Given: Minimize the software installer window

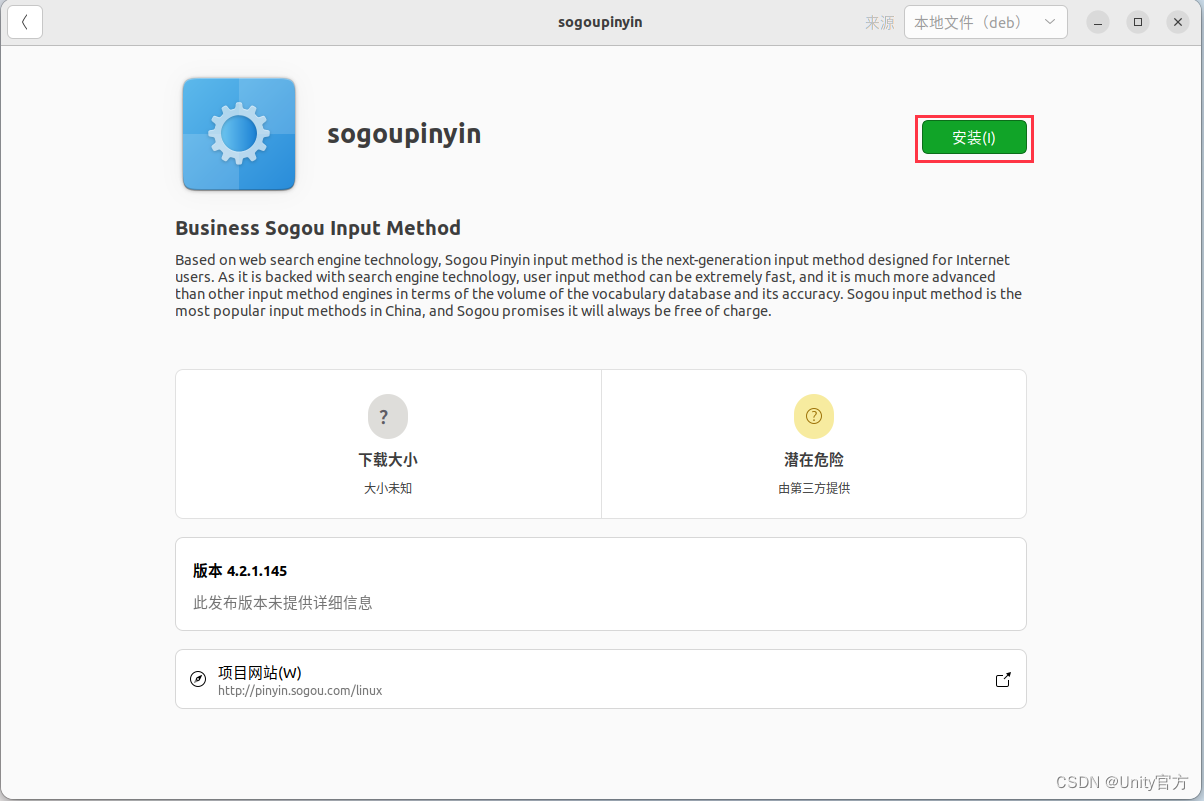Looking at the screenshot, I should point(1100,22).
